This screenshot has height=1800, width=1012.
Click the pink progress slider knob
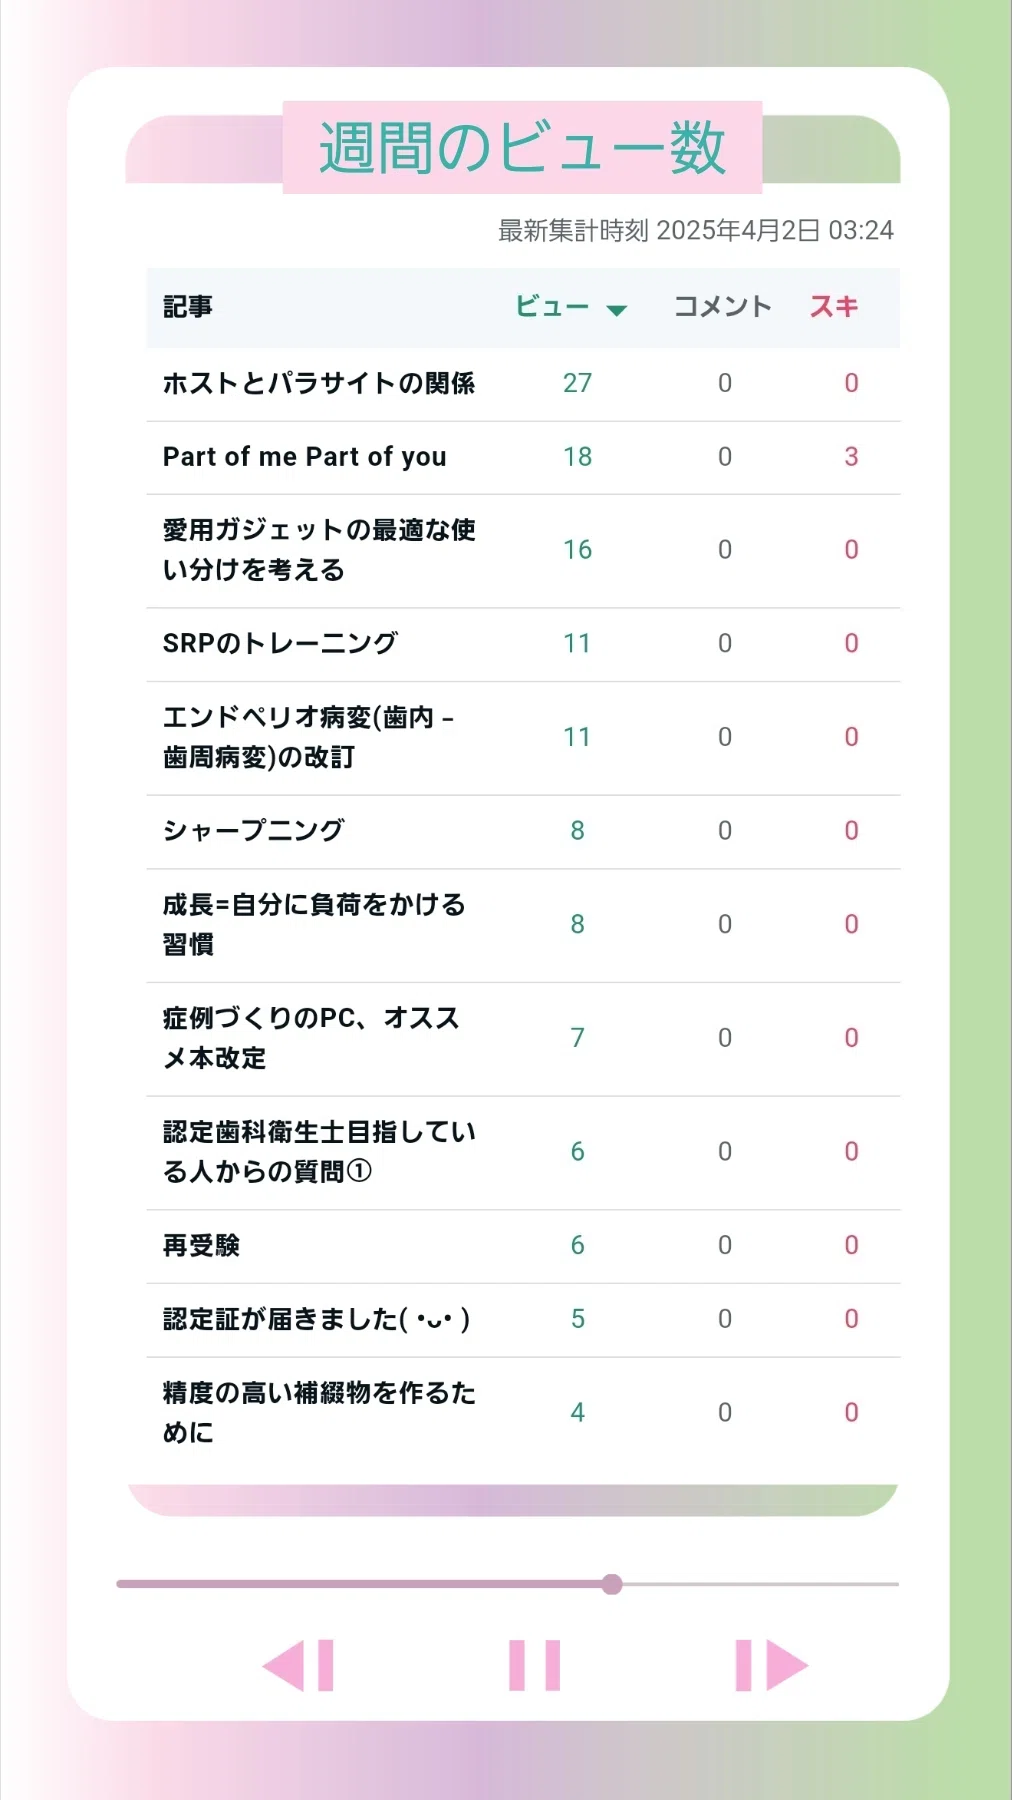tap(612, 1584)
